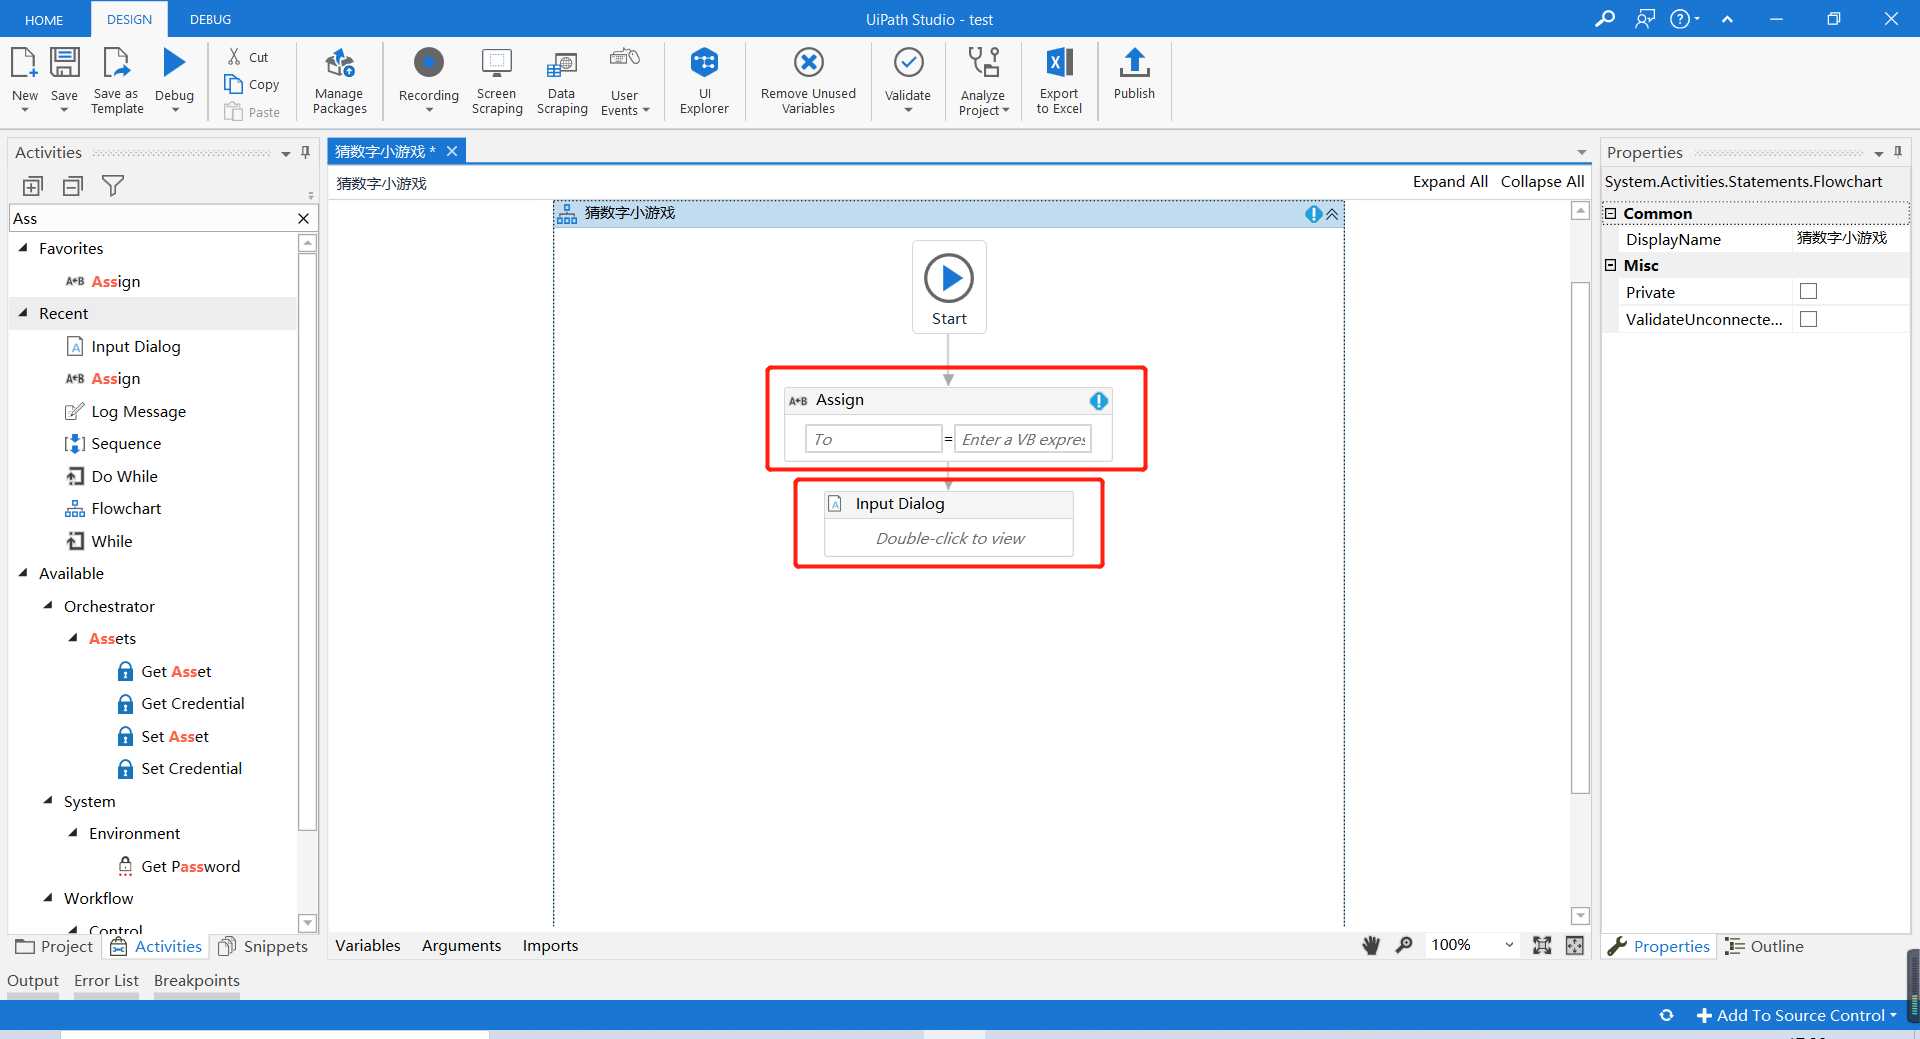The height and width of the screenshot is (1039, 1920).
Task: Click Remove Unused Variables
Action: point(808,80)
